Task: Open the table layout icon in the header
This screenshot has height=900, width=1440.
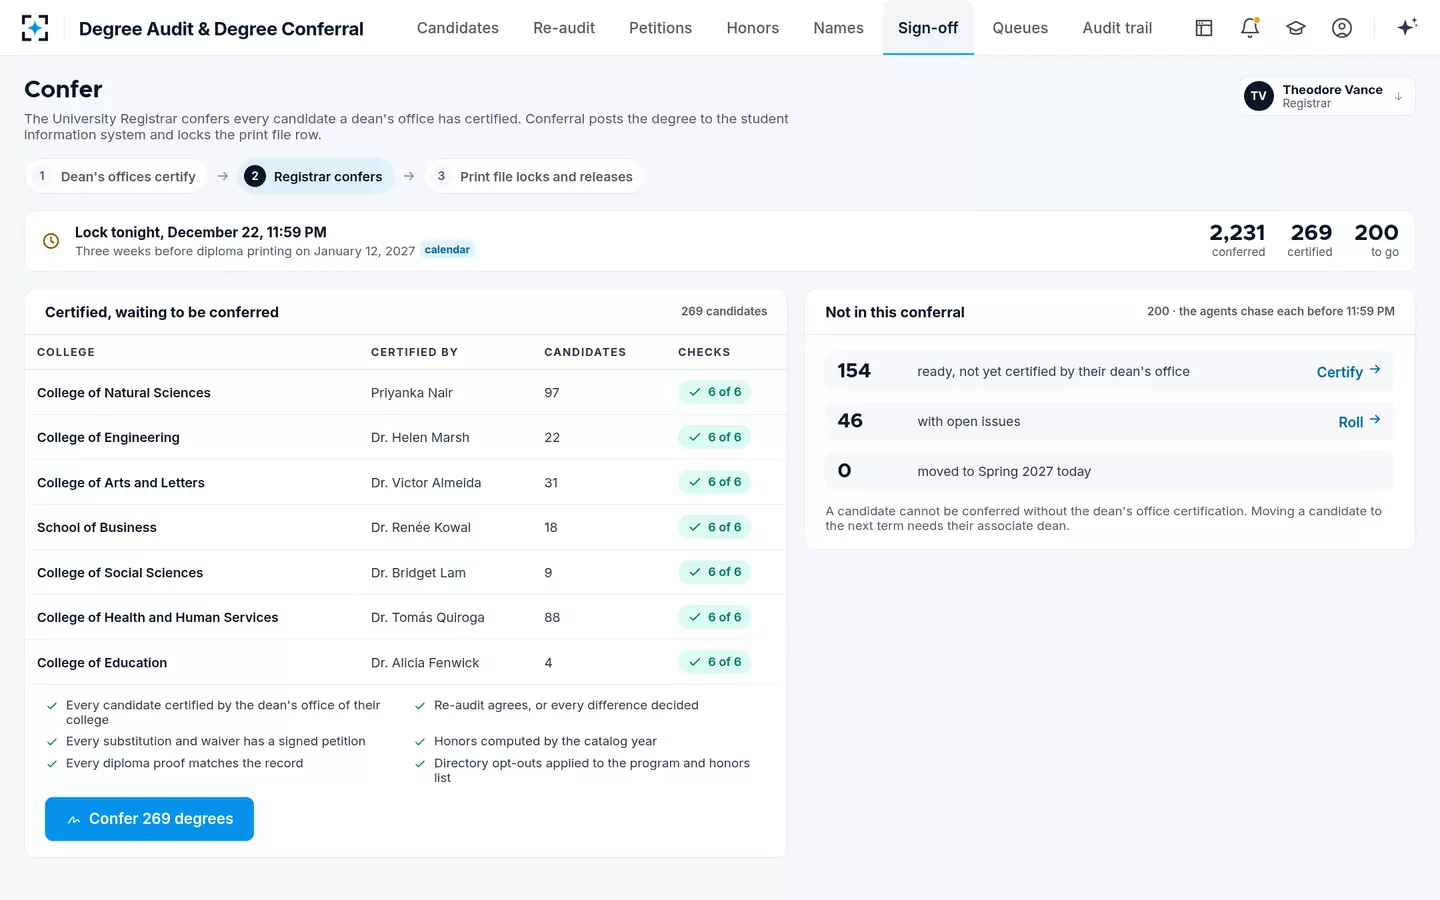Action: (1204, 28)
